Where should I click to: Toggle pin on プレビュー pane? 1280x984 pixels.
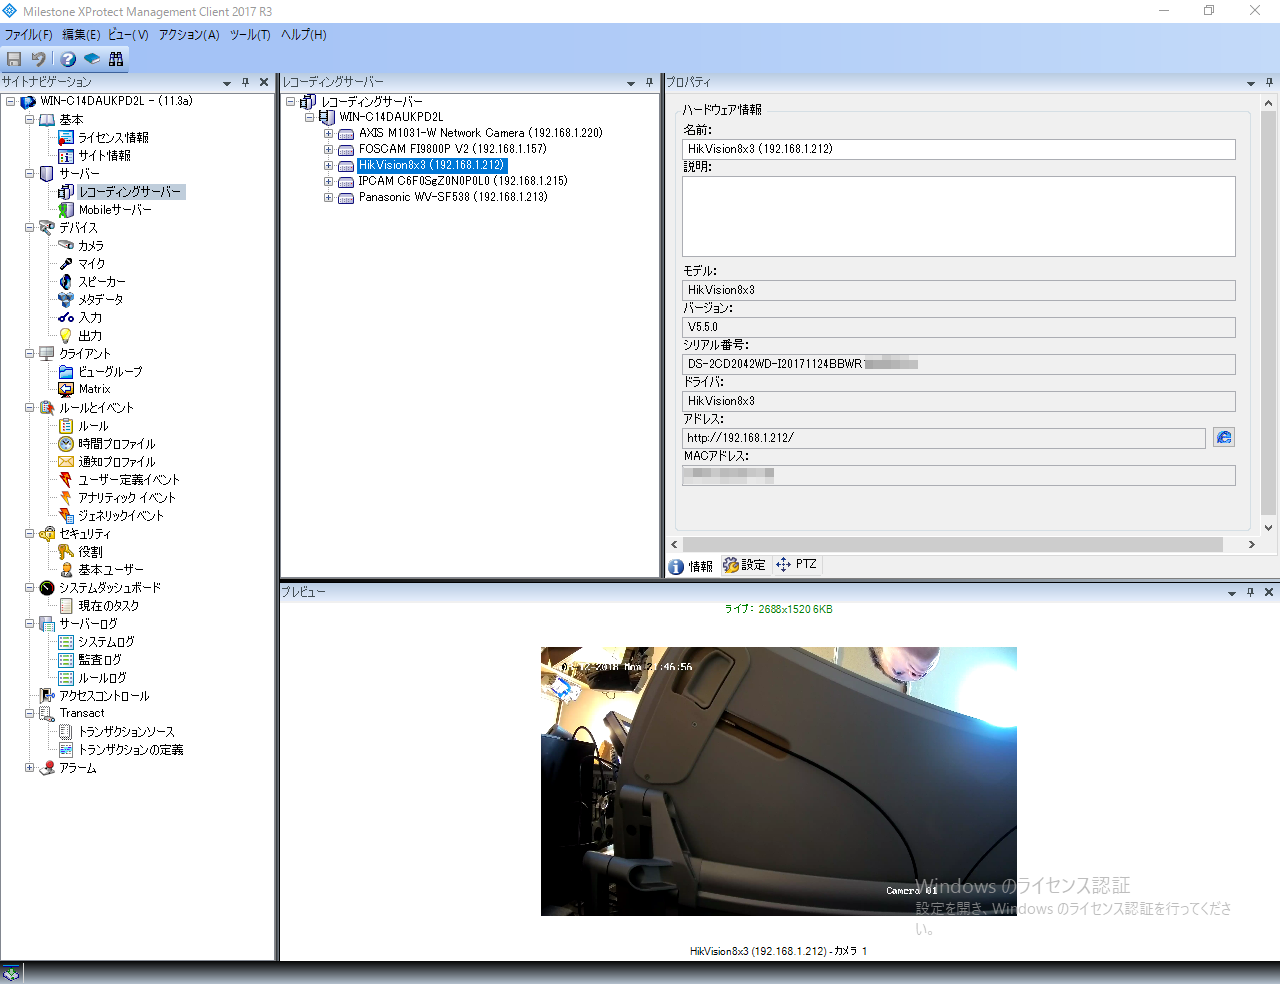point(1250,592)
